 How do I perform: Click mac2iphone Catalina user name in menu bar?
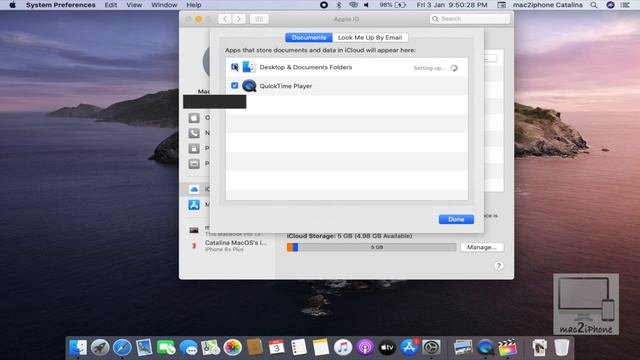547,5
